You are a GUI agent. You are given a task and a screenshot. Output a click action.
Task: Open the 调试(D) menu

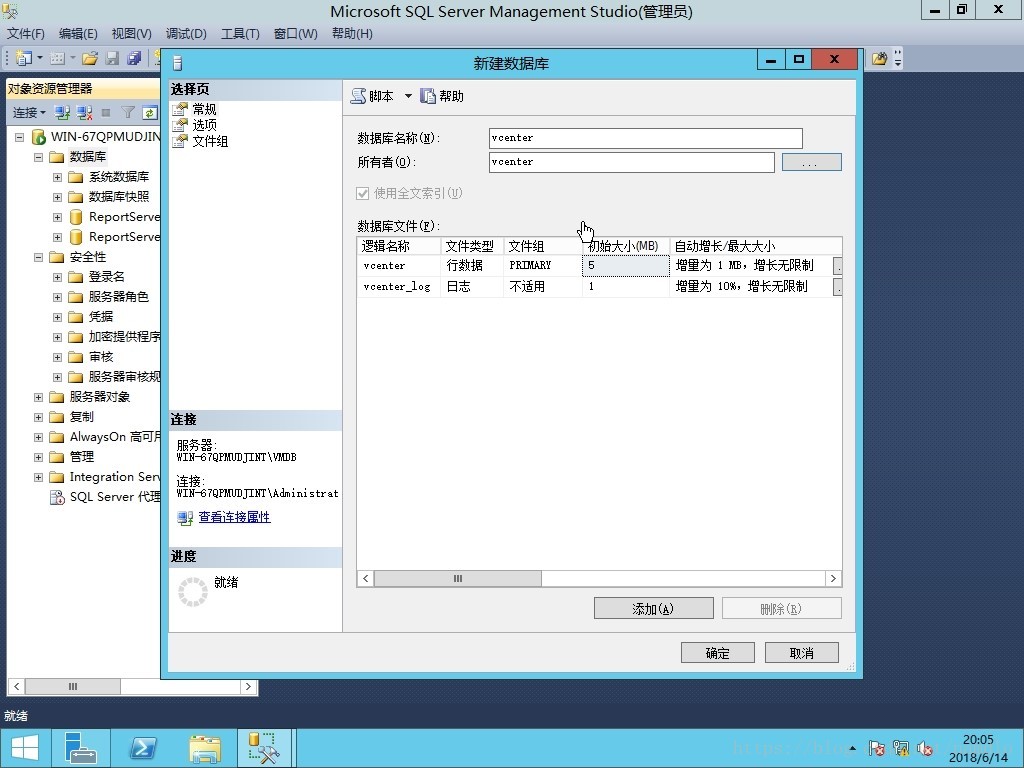(x=186, y=34)
